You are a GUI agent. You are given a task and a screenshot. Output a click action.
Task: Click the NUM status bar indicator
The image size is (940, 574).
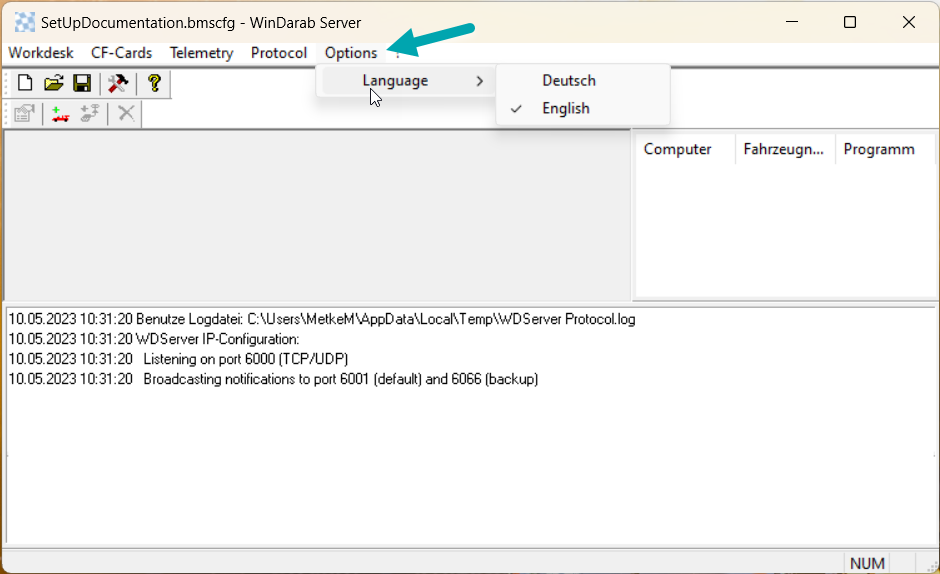(x=867, y=563)
